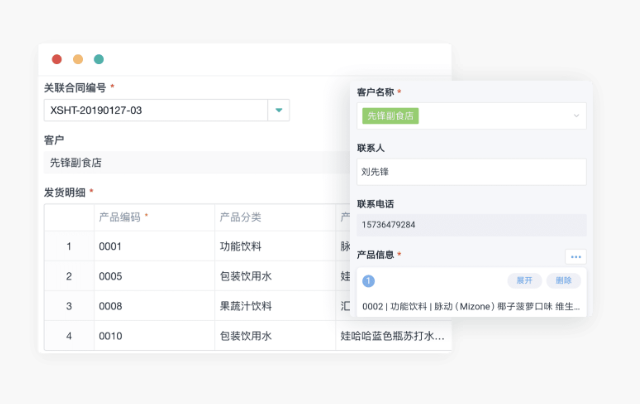The height and width of the screenshot is (404, 640).
Task: Click the 发货明细 section label
Action: [65, 192]
